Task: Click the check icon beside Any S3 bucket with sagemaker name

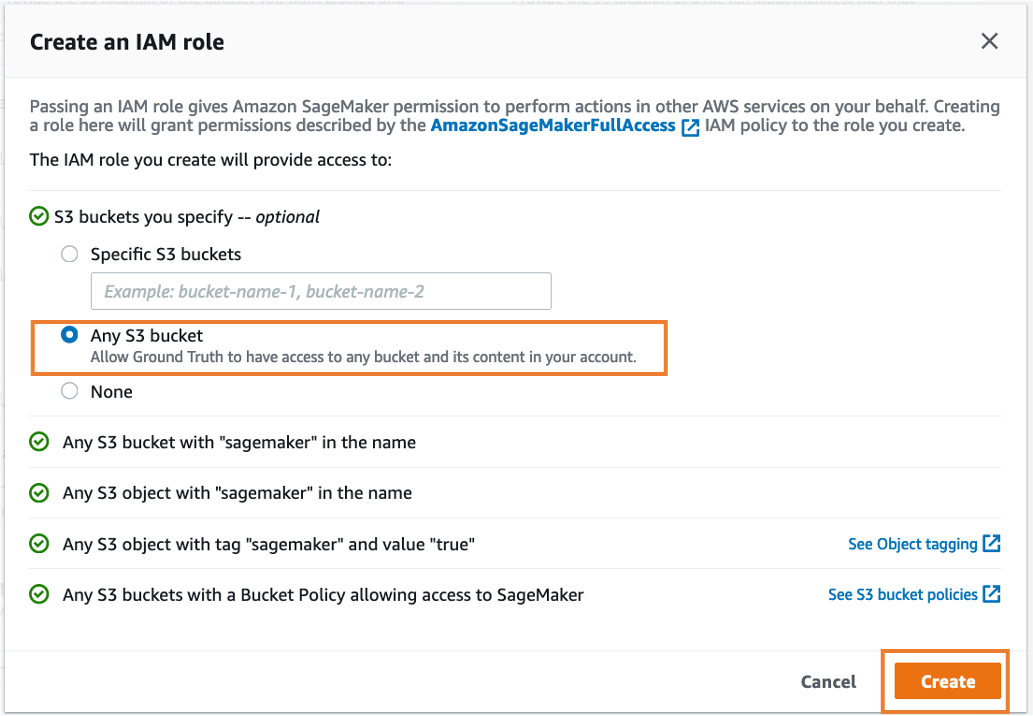Action: point(38,441)
